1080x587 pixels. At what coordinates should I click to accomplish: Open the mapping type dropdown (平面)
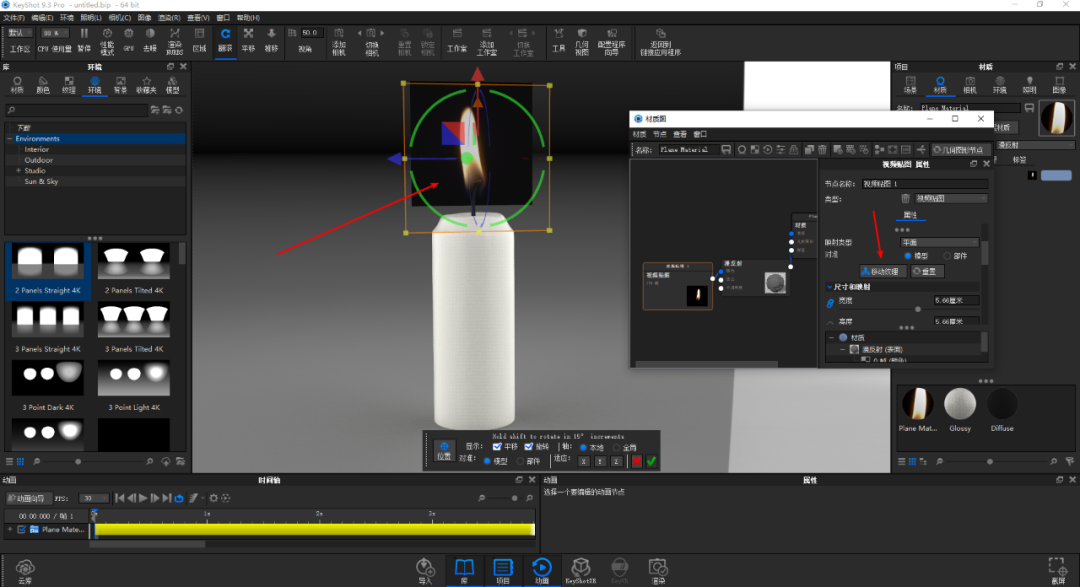939,243
